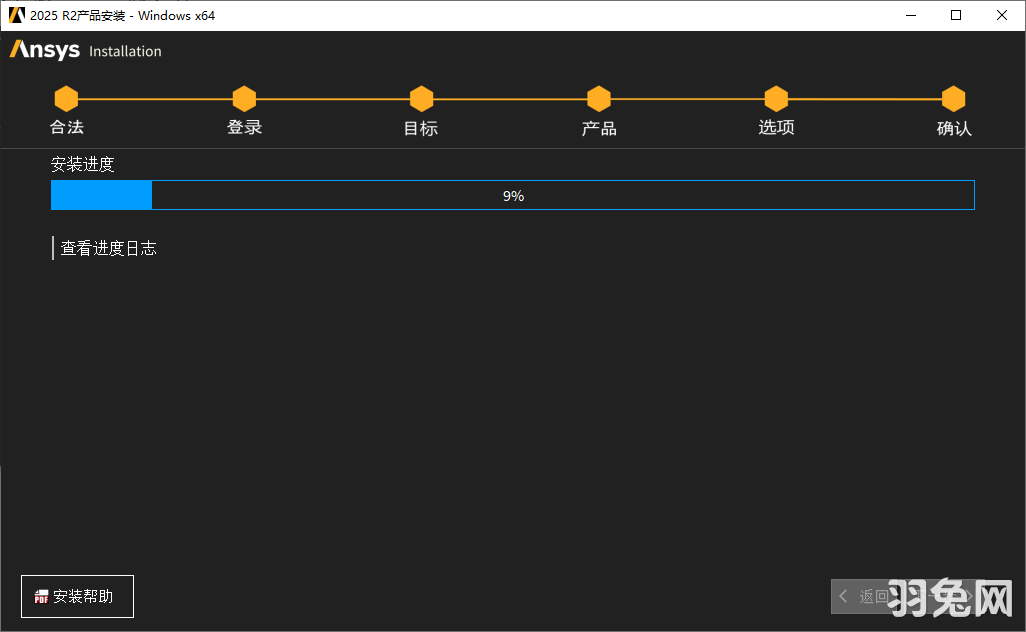1026x632 pixels.
Task: Select the 目标 step hexagon marker
Action: pos(421,99)
